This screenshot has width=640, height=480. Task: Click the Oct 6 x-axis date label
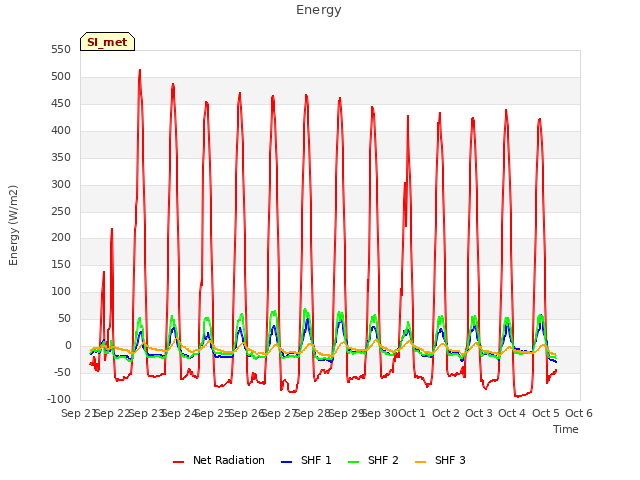click(x=579, y=413)
